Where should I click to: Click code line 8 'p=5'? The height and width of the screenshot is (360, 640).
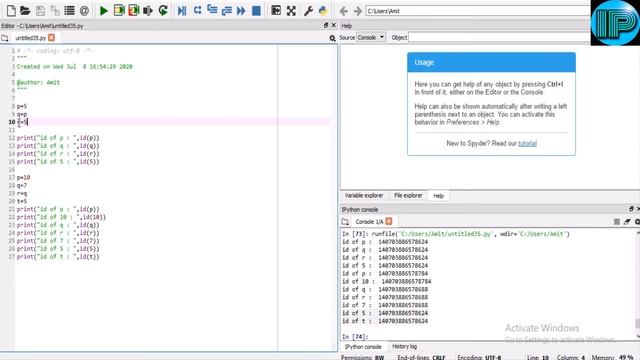[22, 106]
